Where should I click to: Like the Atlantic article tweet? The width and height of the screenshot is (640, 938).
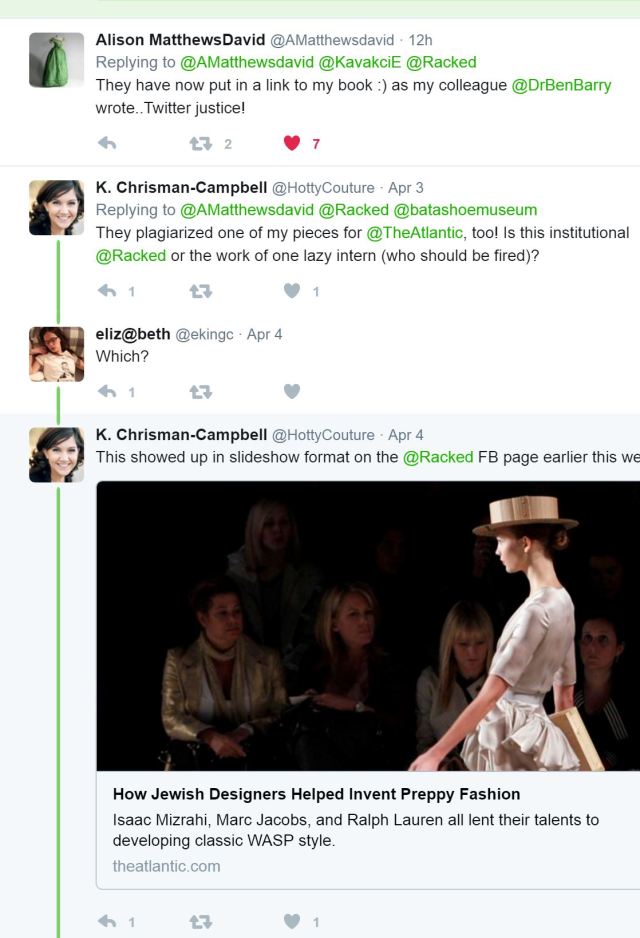click(292, 921)
